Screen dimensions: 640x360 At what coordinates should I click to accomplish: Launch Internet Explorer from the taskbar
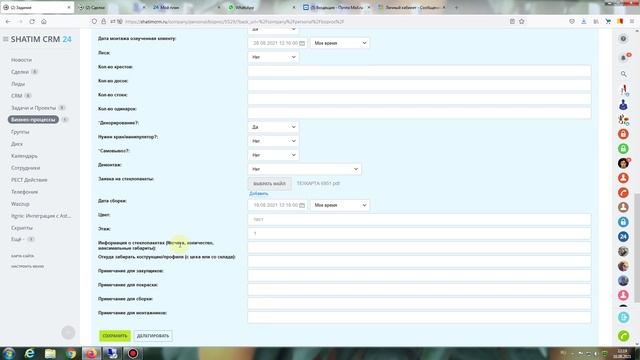(x=29, y=353)
